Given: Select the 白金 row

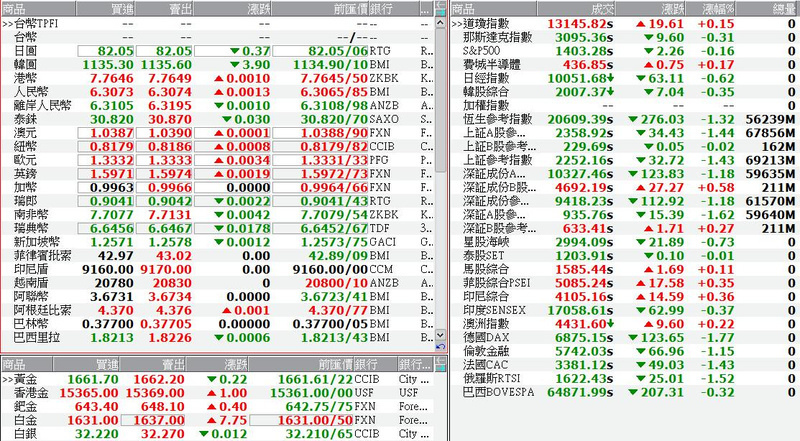Looking at the screenshot, I should click(217, 420).
